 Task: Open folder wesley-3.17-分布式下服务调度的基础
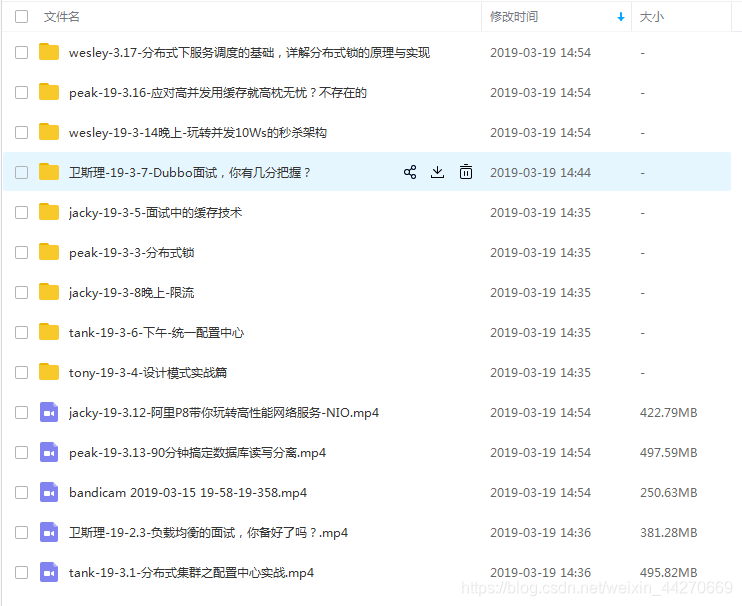249,53
